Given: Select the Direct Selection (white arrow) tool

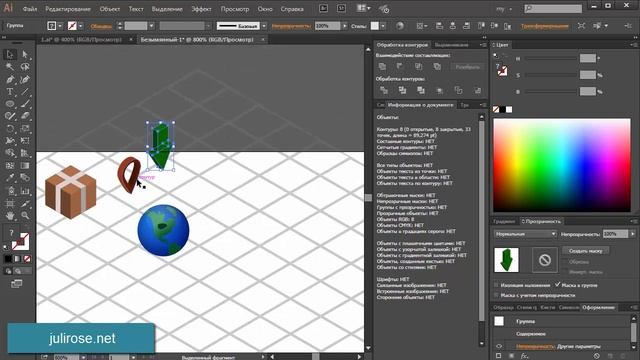Looking at the screenshot, I should [x=25, y=54].
